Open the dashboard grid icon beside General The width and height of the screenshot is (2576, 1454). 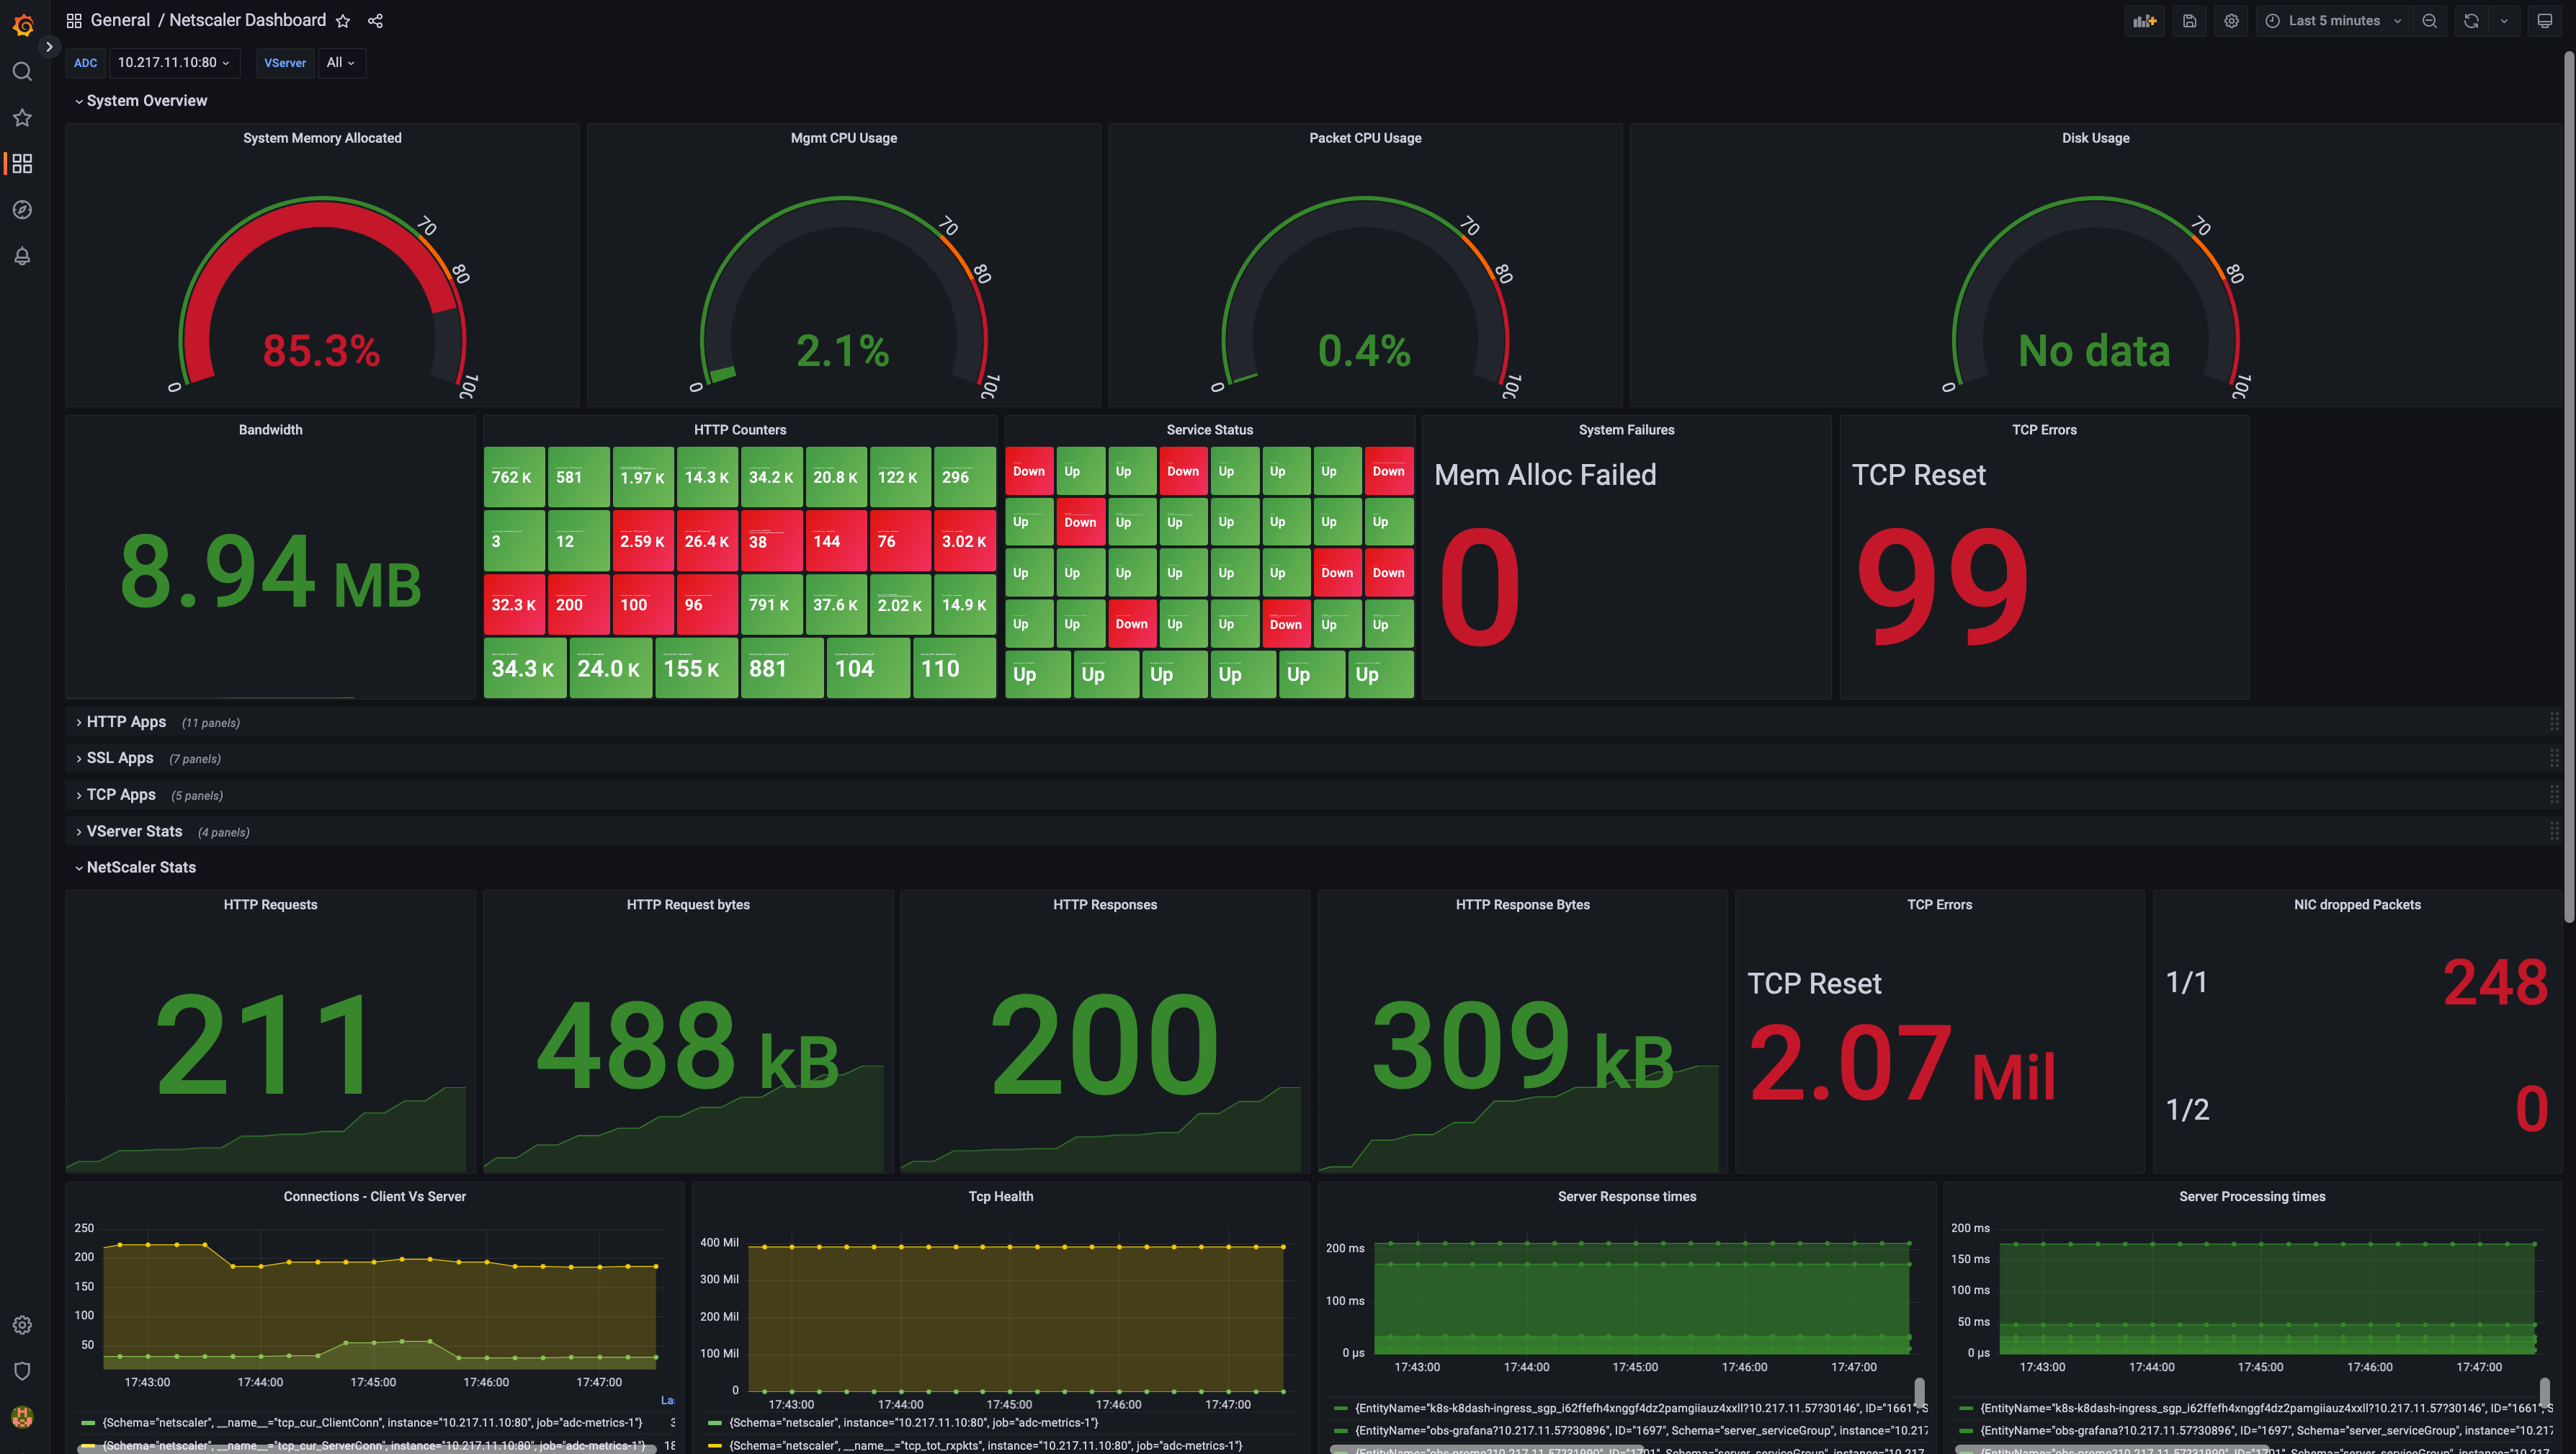pyautogui.click(x=74, y=21)
